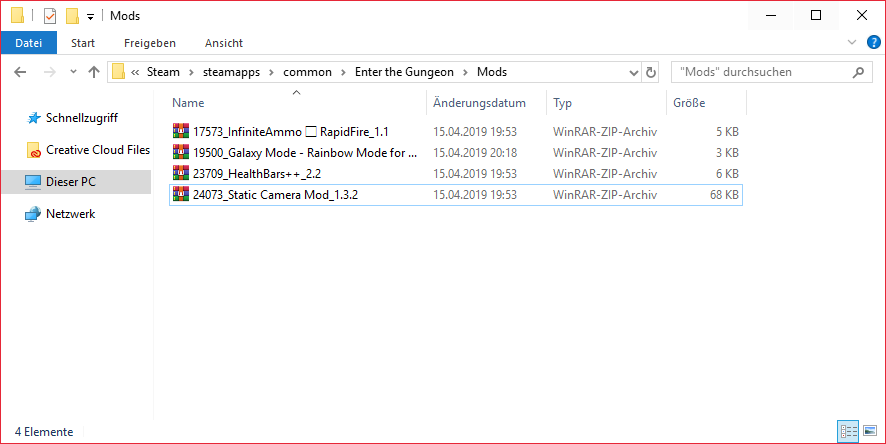This screenshot has height=444, width=886.
Task: Click the window folder icon in title bar
Action: (x=18, y=15)
